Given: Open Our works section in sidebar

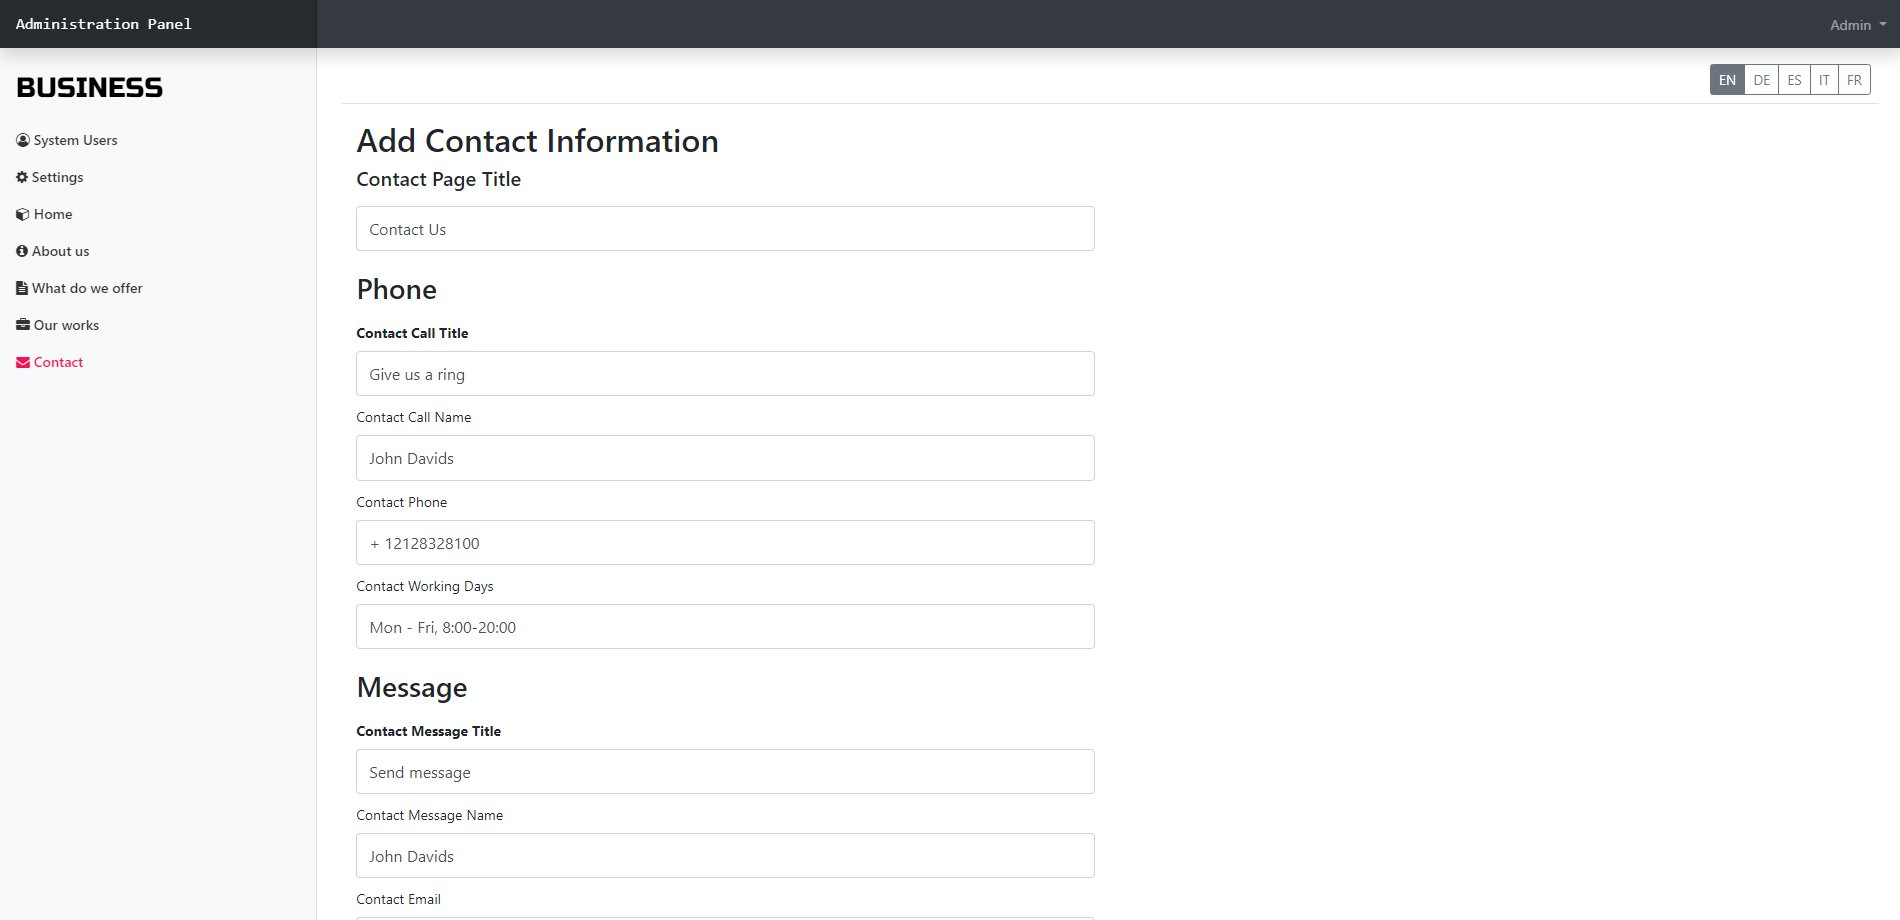Looking at the screenshot, I should point(57,325).
